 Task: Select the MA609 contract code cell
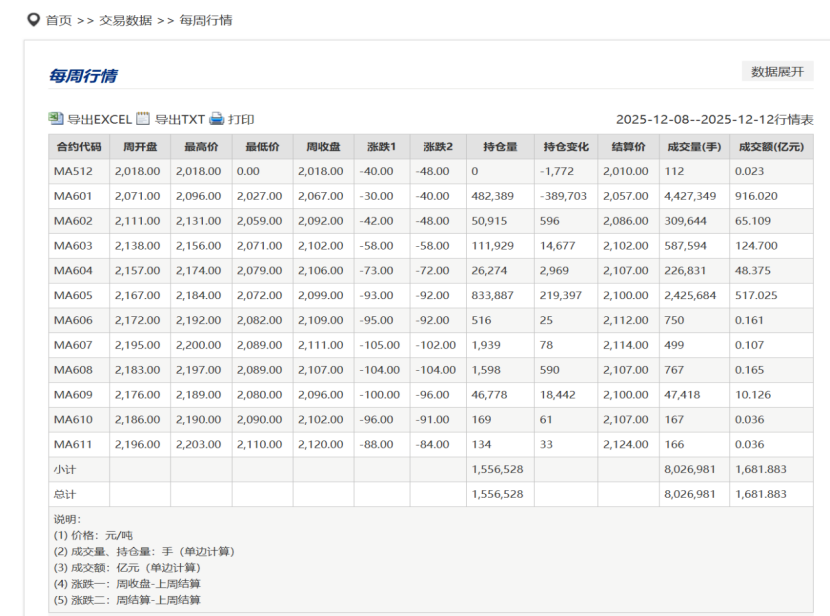73,394
